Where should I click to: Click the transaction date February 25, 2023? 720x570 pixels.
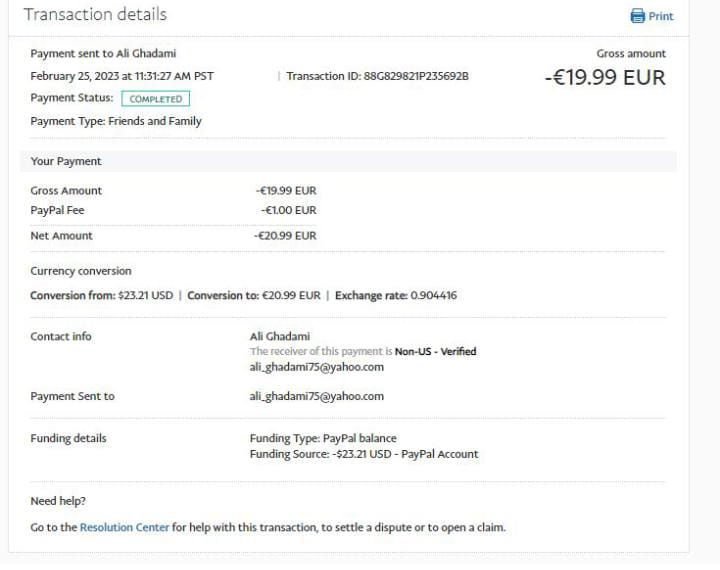pyautogui.click(x=122, y=76)
